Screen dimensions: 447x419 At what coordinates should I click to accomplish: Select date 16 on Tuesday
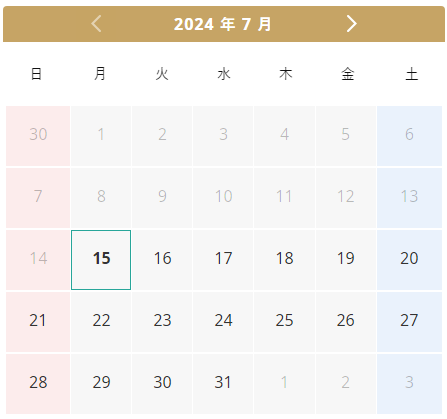point(162,260)
